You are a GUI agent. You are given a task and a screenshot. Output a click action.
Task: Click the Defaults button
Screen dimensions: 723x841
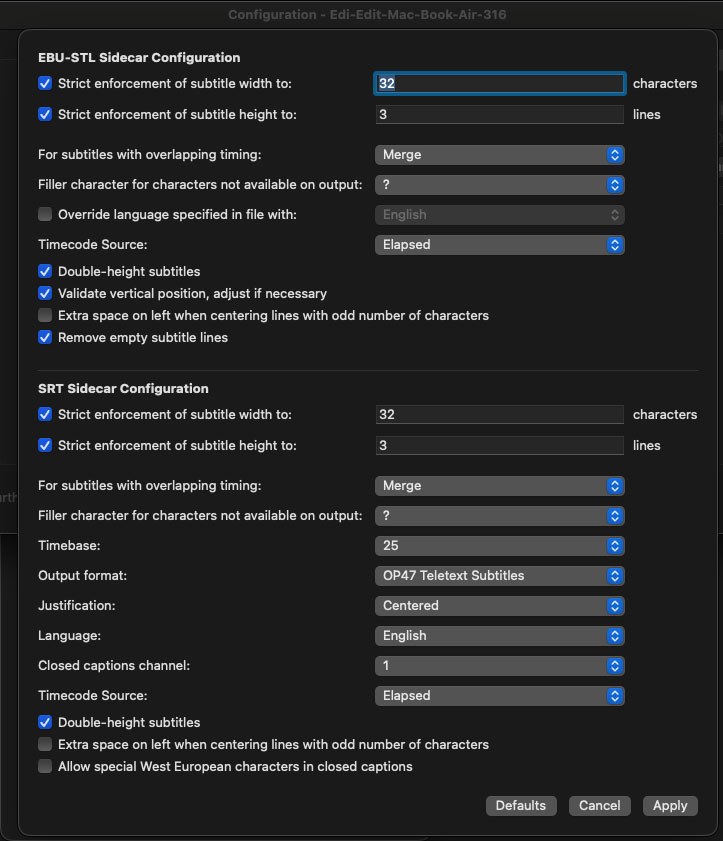(x=521, y=805)
